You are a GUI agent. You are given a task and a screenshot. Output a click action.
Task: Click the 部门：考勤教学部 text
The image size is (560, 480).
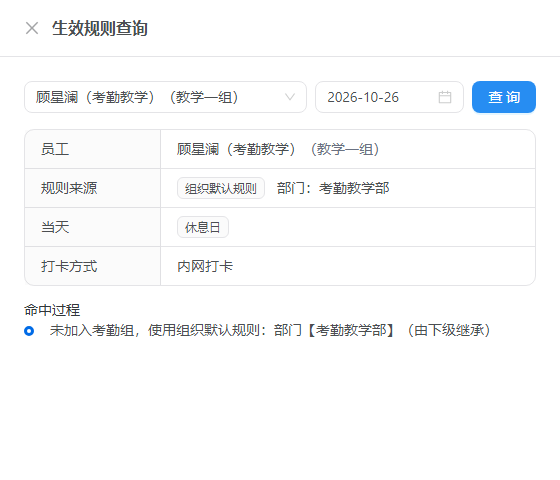[333, 188]
